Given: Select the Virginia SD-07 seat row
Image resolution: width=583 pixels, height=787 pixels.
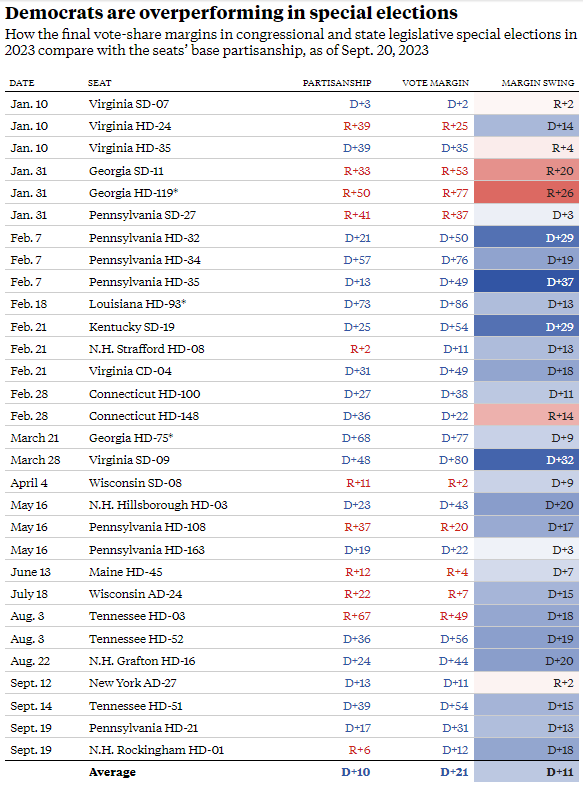Looking at the screenshot, I should [x=292, y=104].
